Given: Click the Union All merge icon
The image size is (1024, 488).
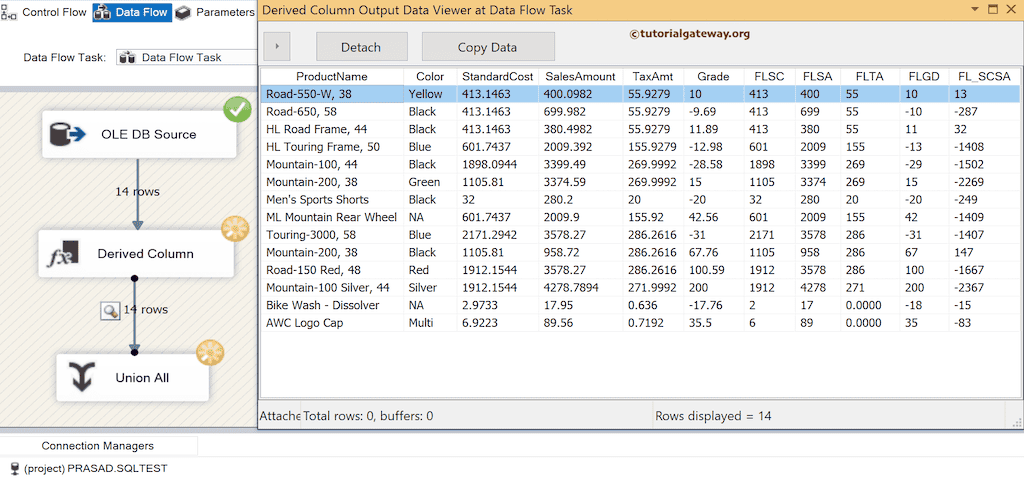Looking at the screenshot, I should point(84,377).
